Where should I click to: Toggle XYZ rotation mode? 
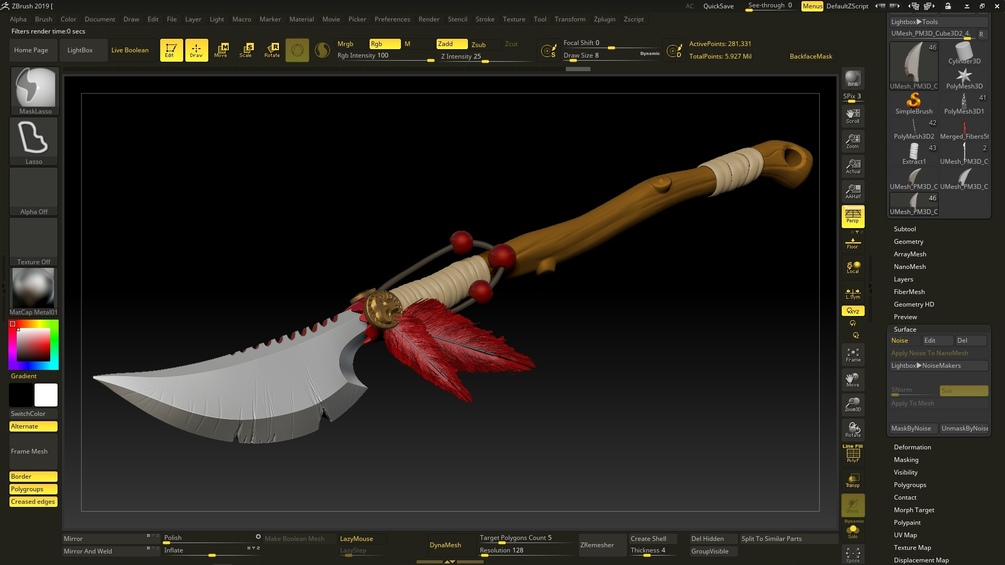point(852,311)
